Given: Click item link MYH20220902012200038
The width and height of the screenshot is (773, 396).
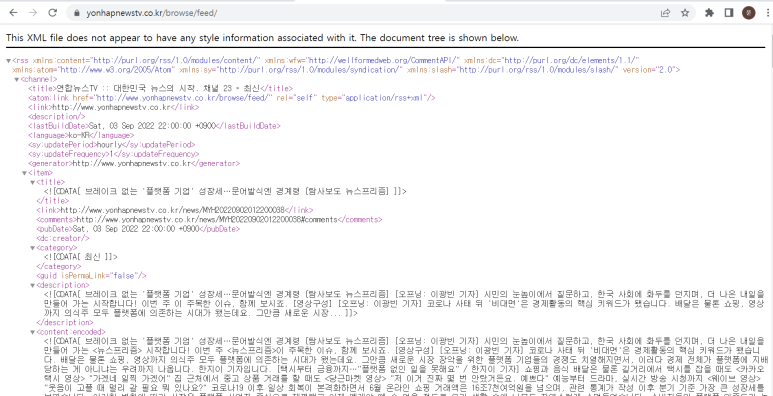Looking at the screenshot, I should point(173,210).
